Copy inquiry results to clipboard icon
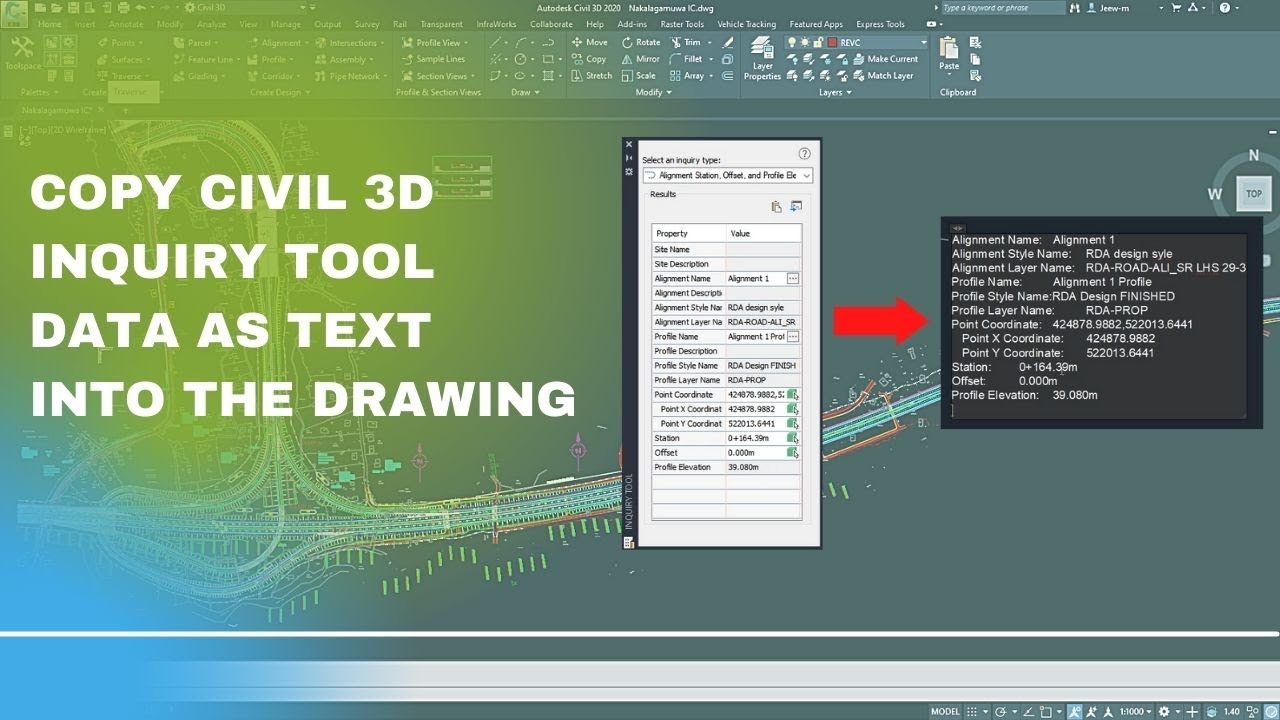 click(776, 207)
